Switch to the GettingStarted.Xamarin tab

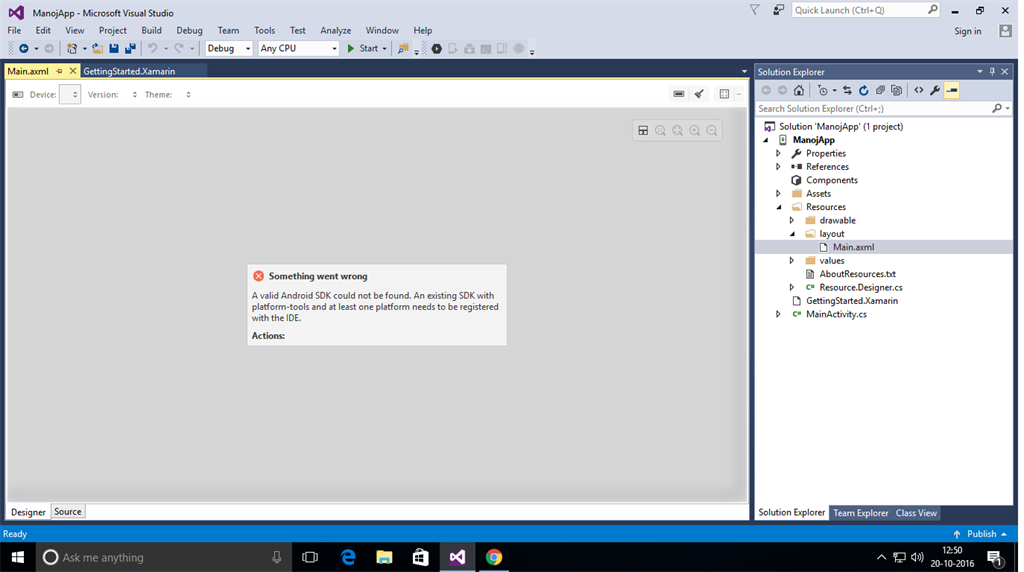click(129, 71)
